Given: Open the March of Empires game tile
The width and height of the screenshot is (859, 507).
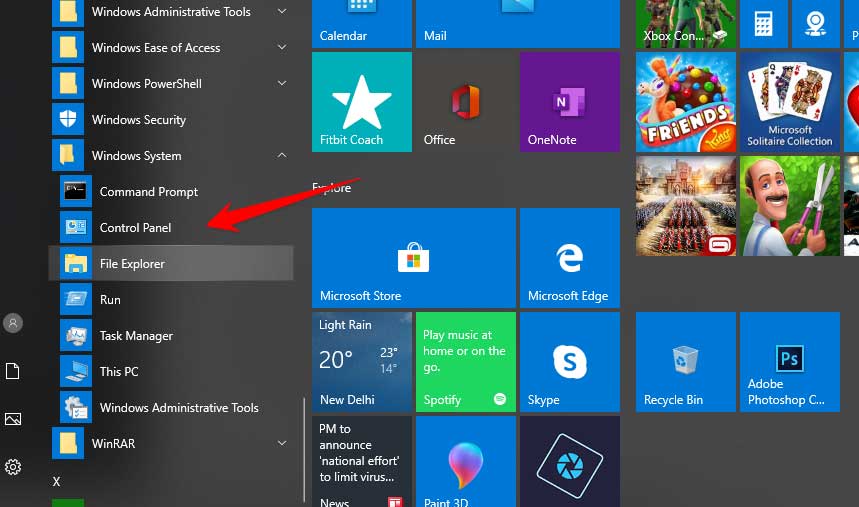Looking at the screenshot, I should pyautogui.click(x=685, y=206).
